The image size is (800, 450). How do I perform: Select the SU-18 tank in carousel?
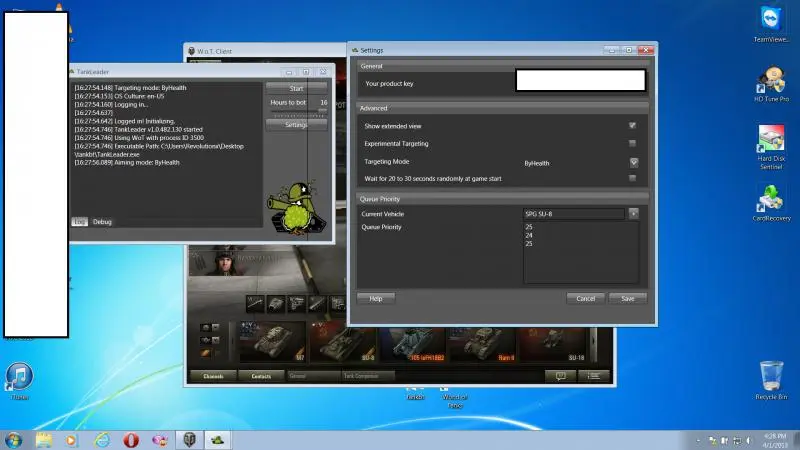[552, 342]
